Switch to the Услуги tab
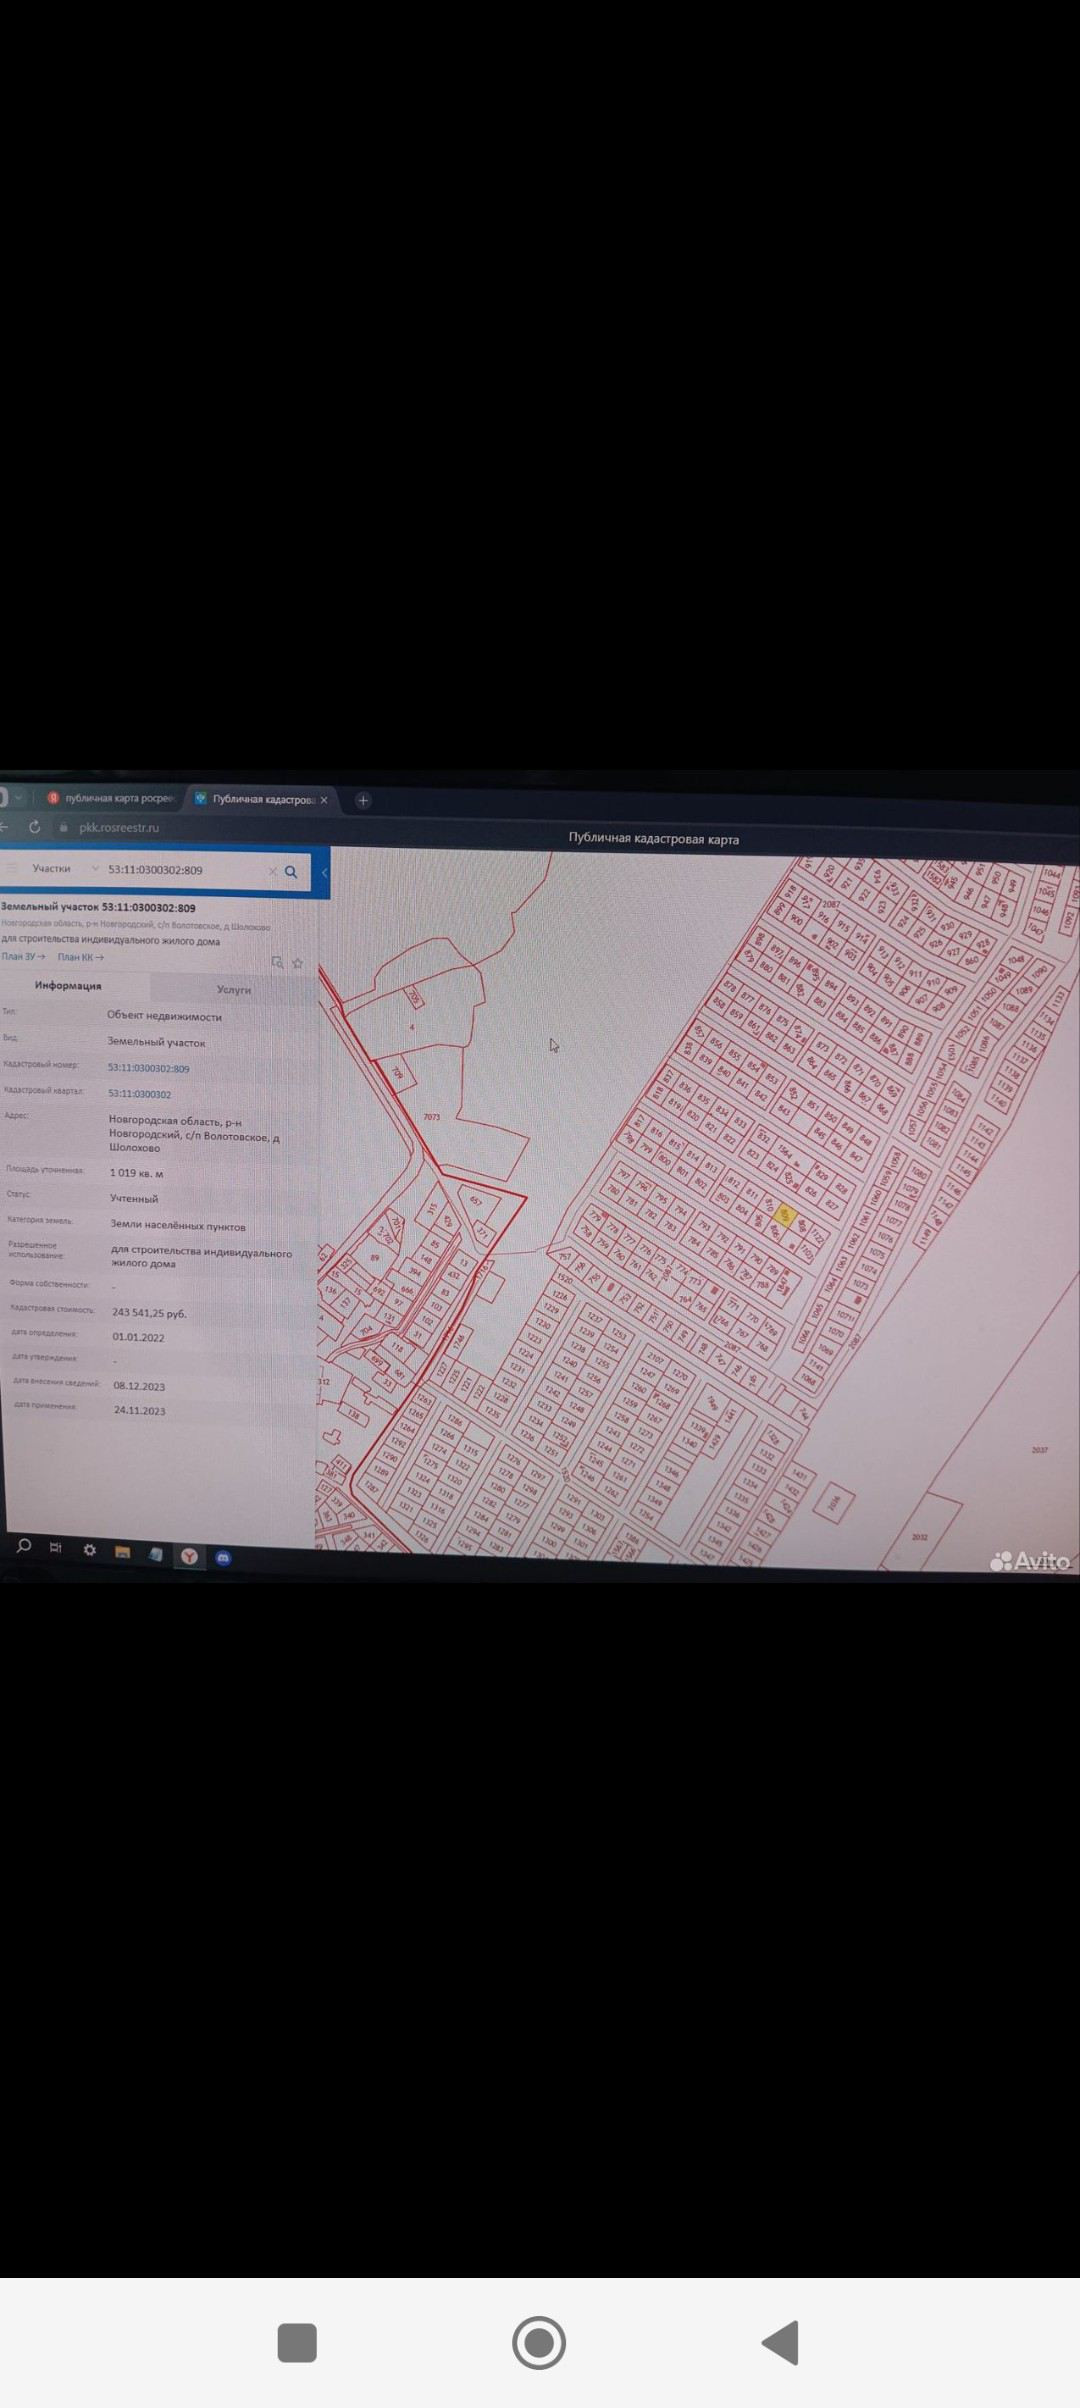The height and width of the screenshot is (2408, 1080). point(234,989)
